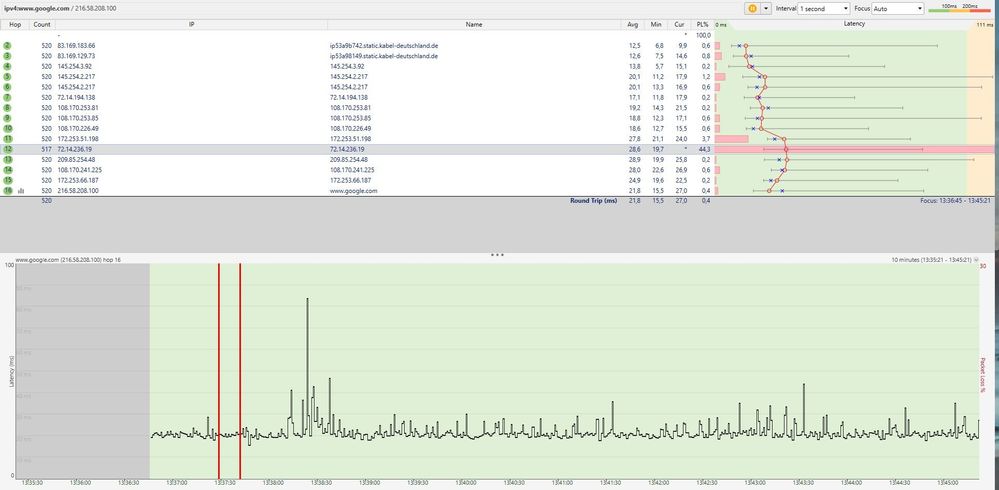Pause the trace with the orange button

pyautogui.click(x=752, y=8)
